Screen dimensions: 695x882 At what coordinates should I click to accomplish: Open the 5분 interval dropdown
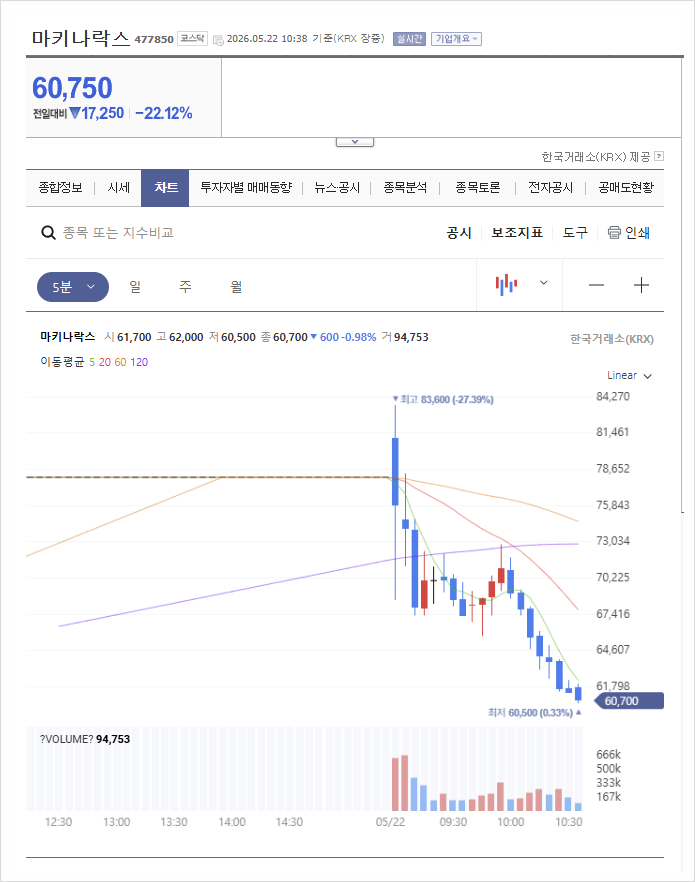click(73, 287)
